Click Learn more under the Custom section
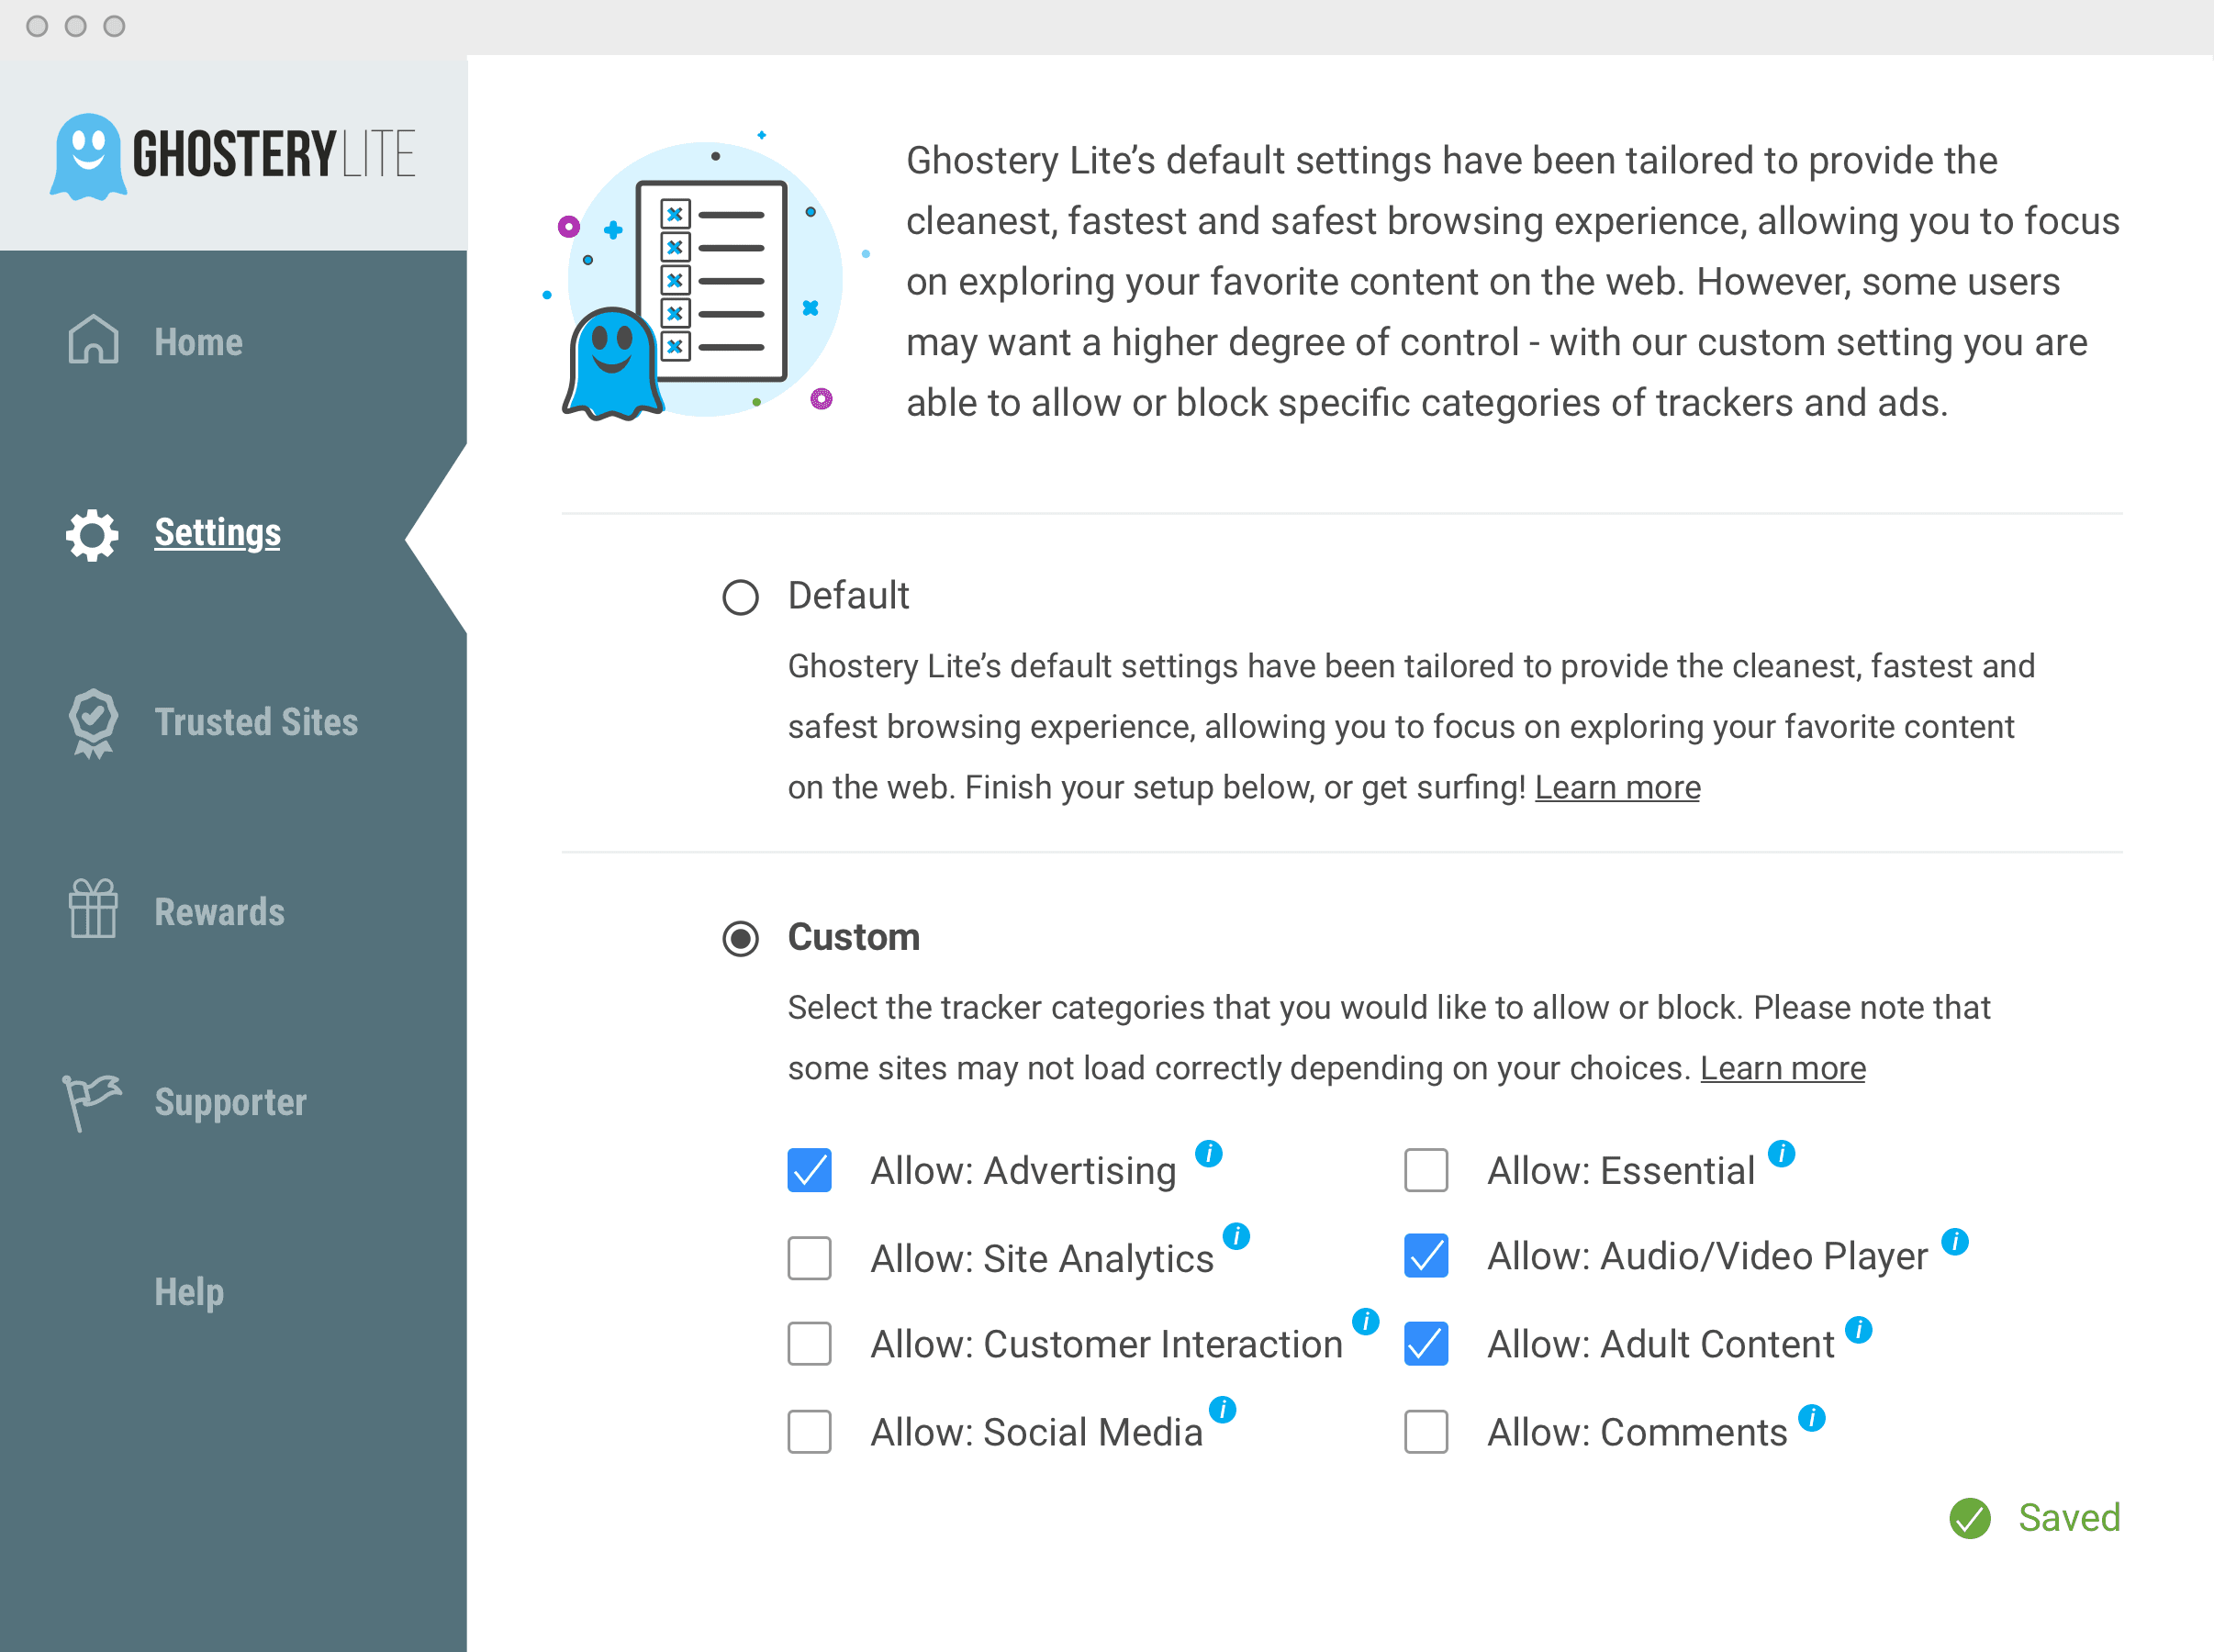The width and height of the screenshot is (2214, 1652). click(1782, 1067)
